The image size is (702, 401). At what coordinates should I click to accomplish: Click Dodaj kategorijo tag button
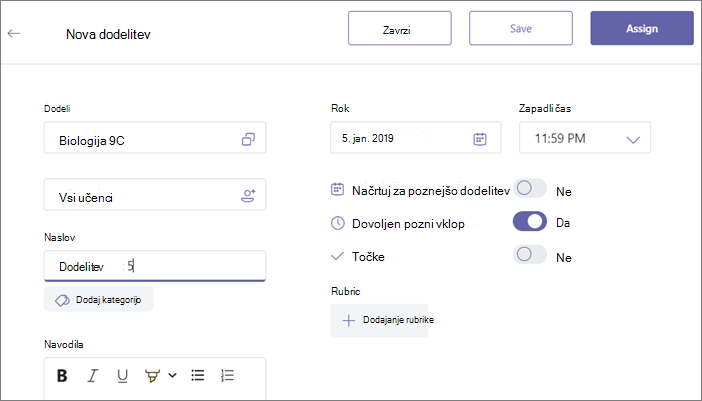[x=98, y=299]
